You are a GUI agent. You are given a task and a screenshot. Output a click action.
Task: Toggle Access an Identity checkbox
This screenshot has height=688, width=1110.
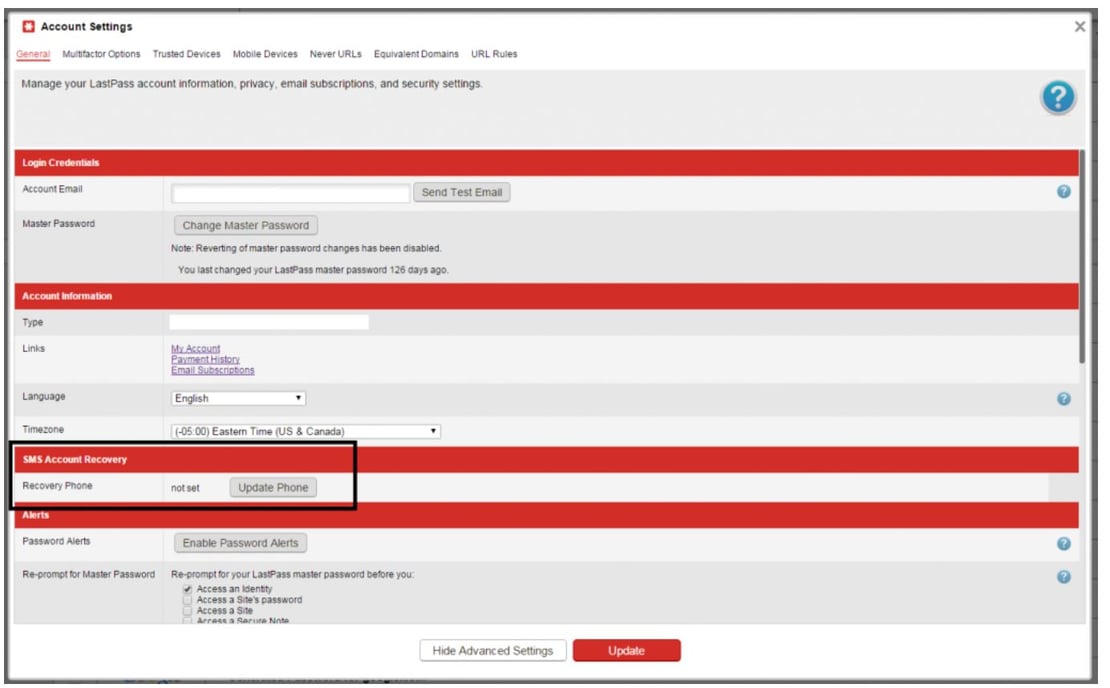(188, 589)
